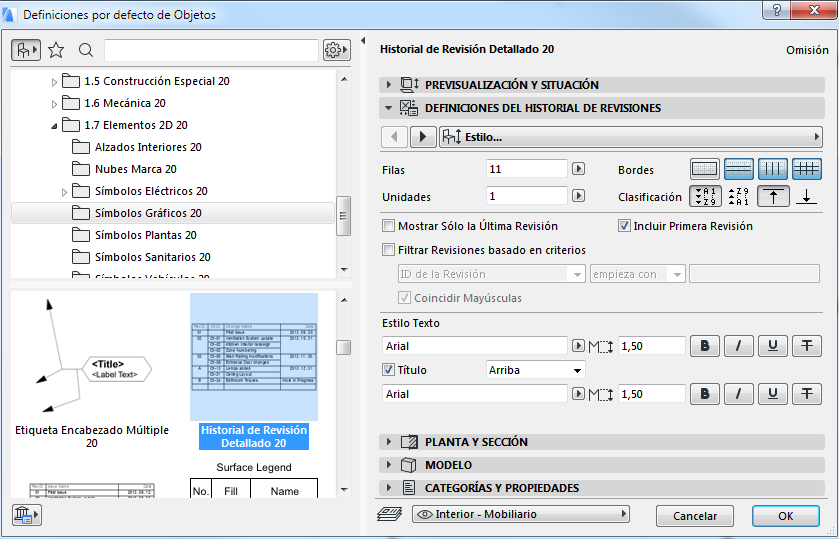
Task: Open the Filas value arrow button
Action: (x=578, y=169)
